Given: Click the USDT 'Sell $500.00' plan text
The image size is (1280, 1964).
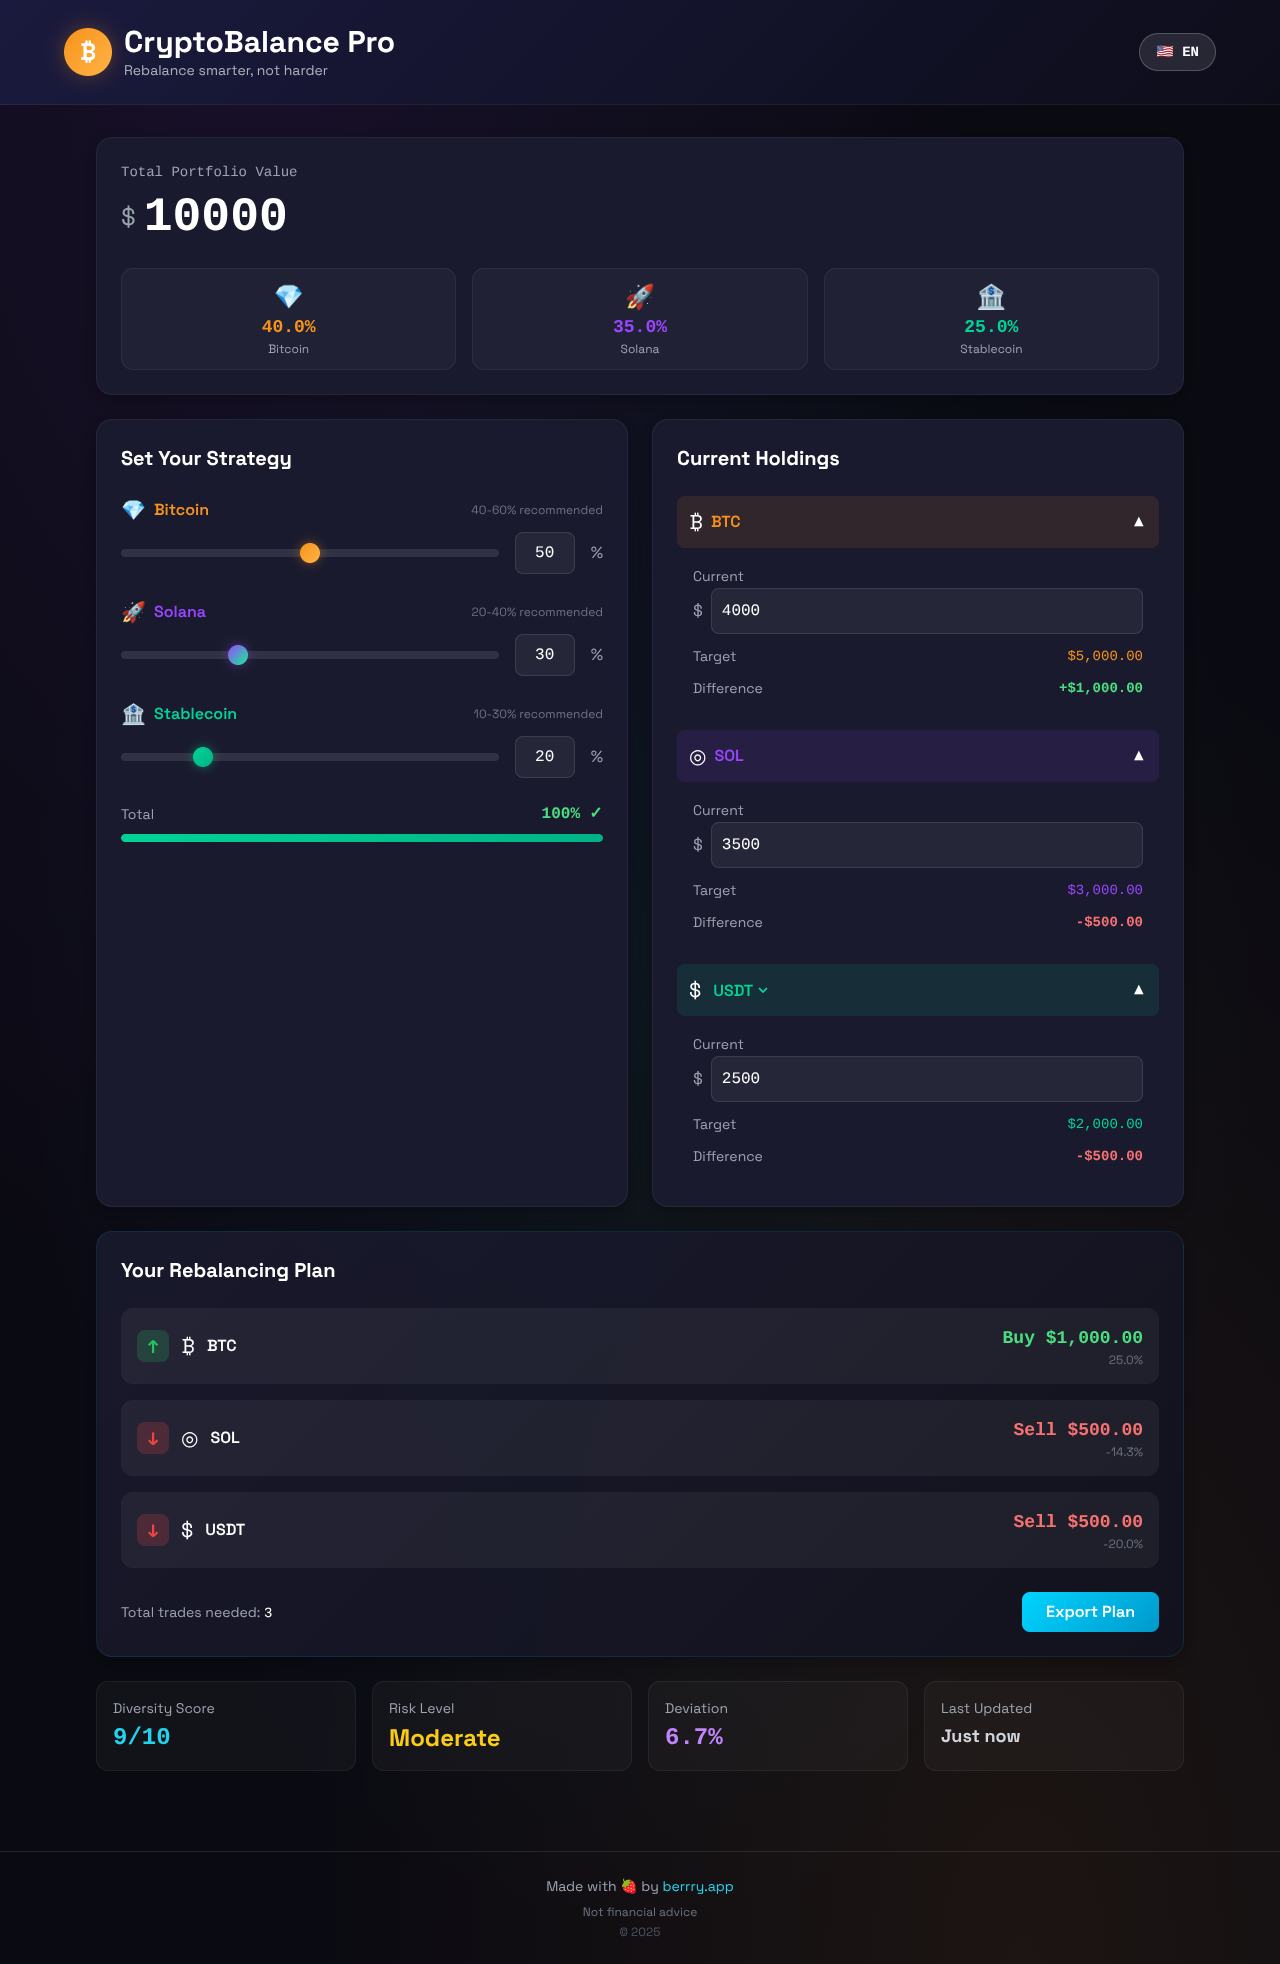Looking at the screenshot, I should 1078,1522.
